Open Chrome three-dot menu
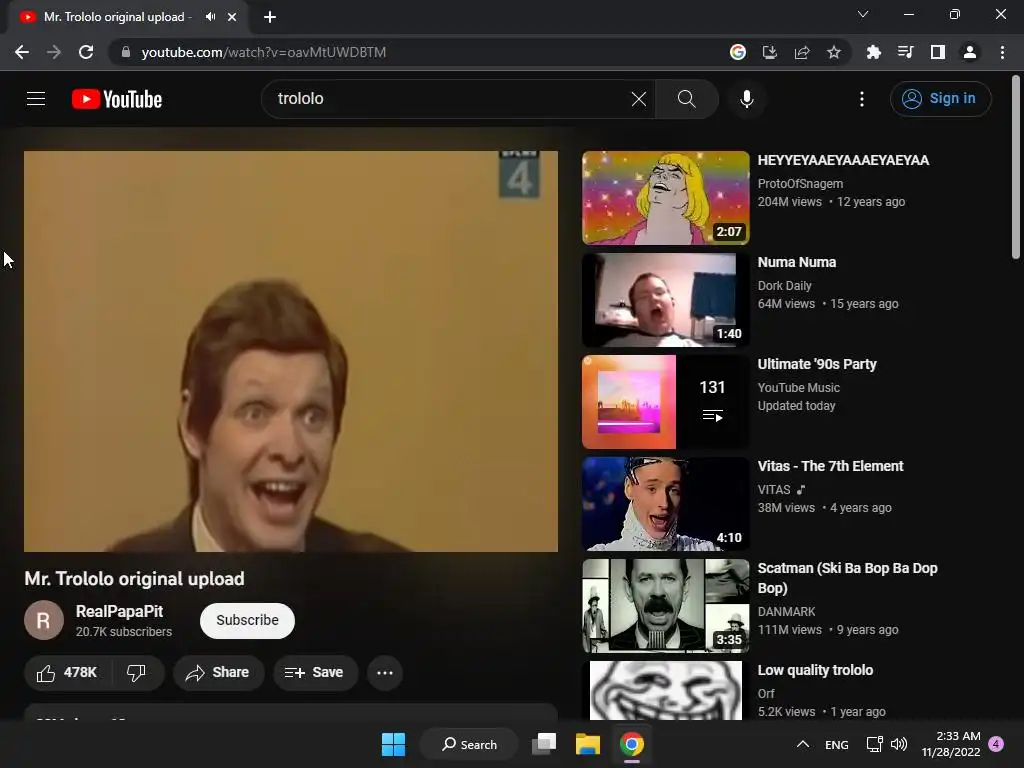The image size is (1024, 768). click(1002, 52)
